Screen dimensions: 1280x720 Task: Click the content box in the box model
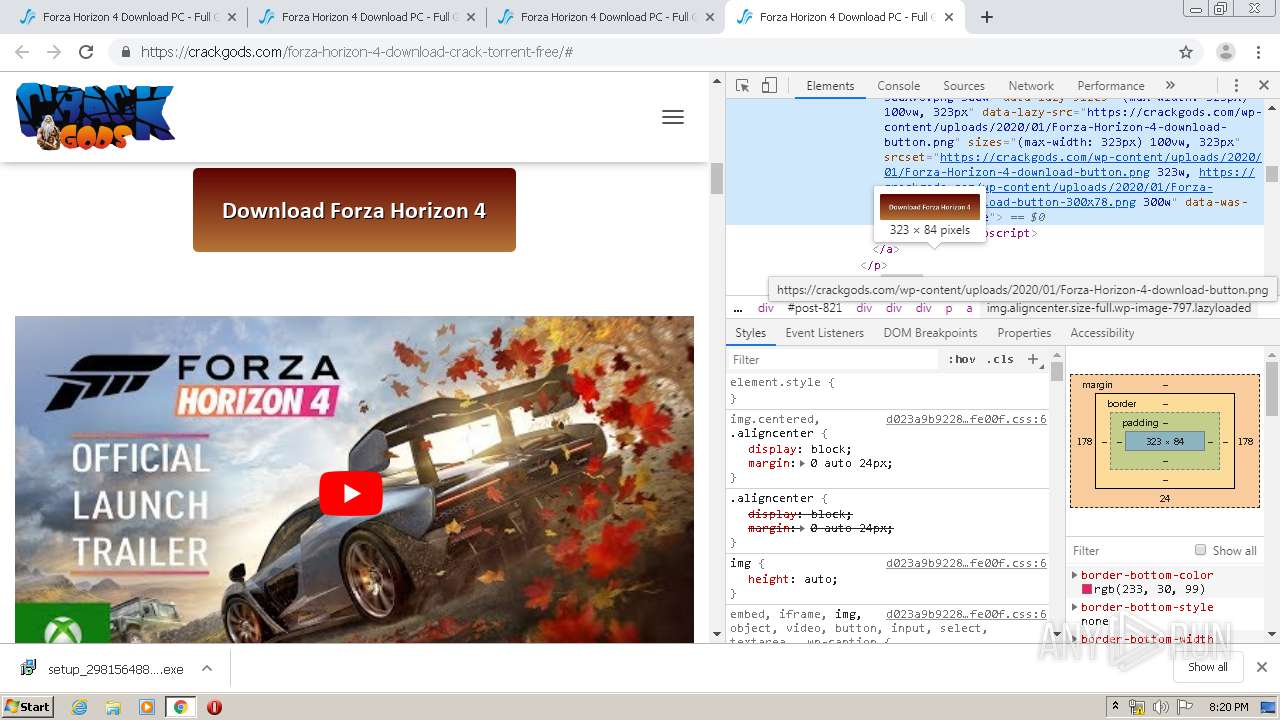(1164, 441)
